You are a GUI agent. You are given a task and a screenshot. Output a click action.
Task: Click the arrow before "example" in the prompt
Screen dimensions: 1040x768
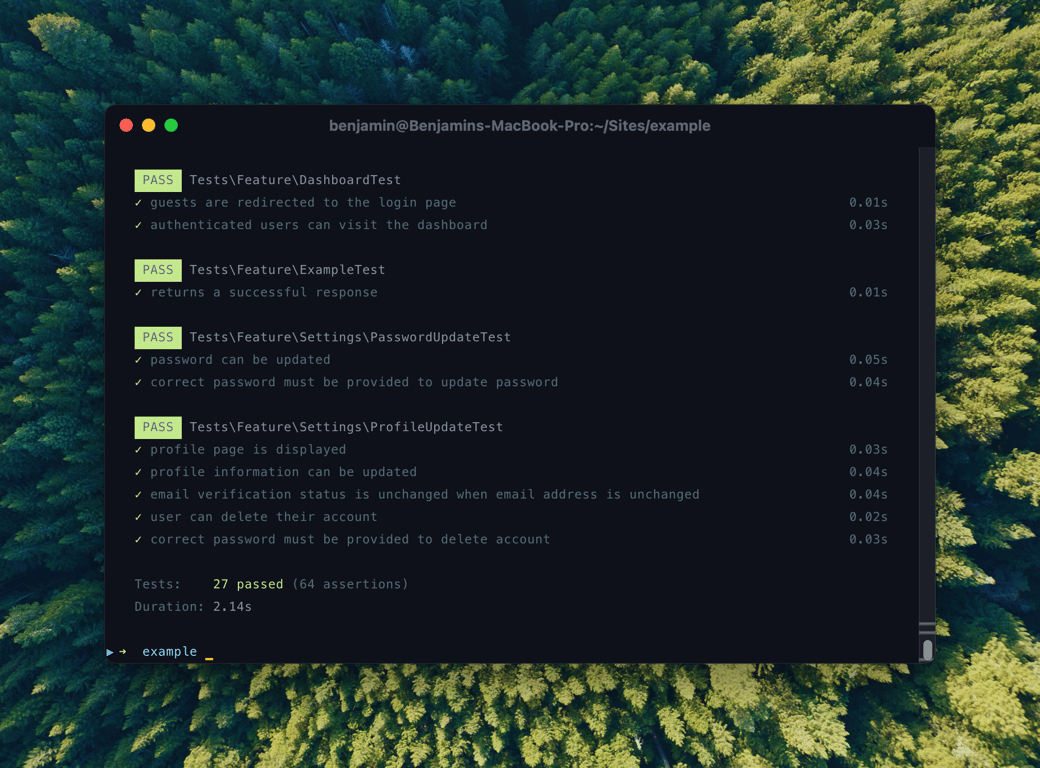pos(124,651)
